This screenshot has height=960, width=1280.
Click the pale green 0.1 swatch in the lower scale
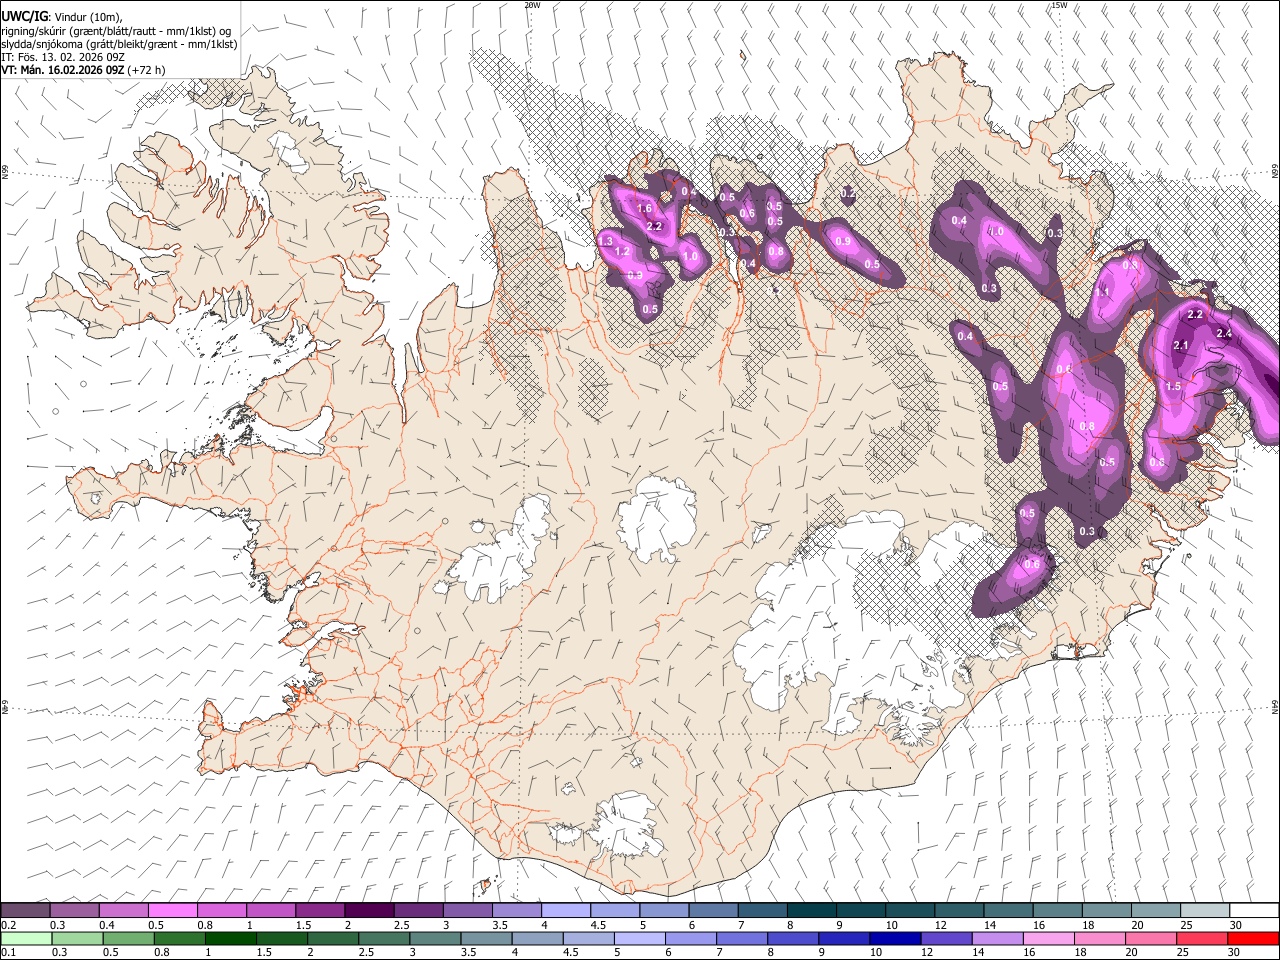coord(26,938)
